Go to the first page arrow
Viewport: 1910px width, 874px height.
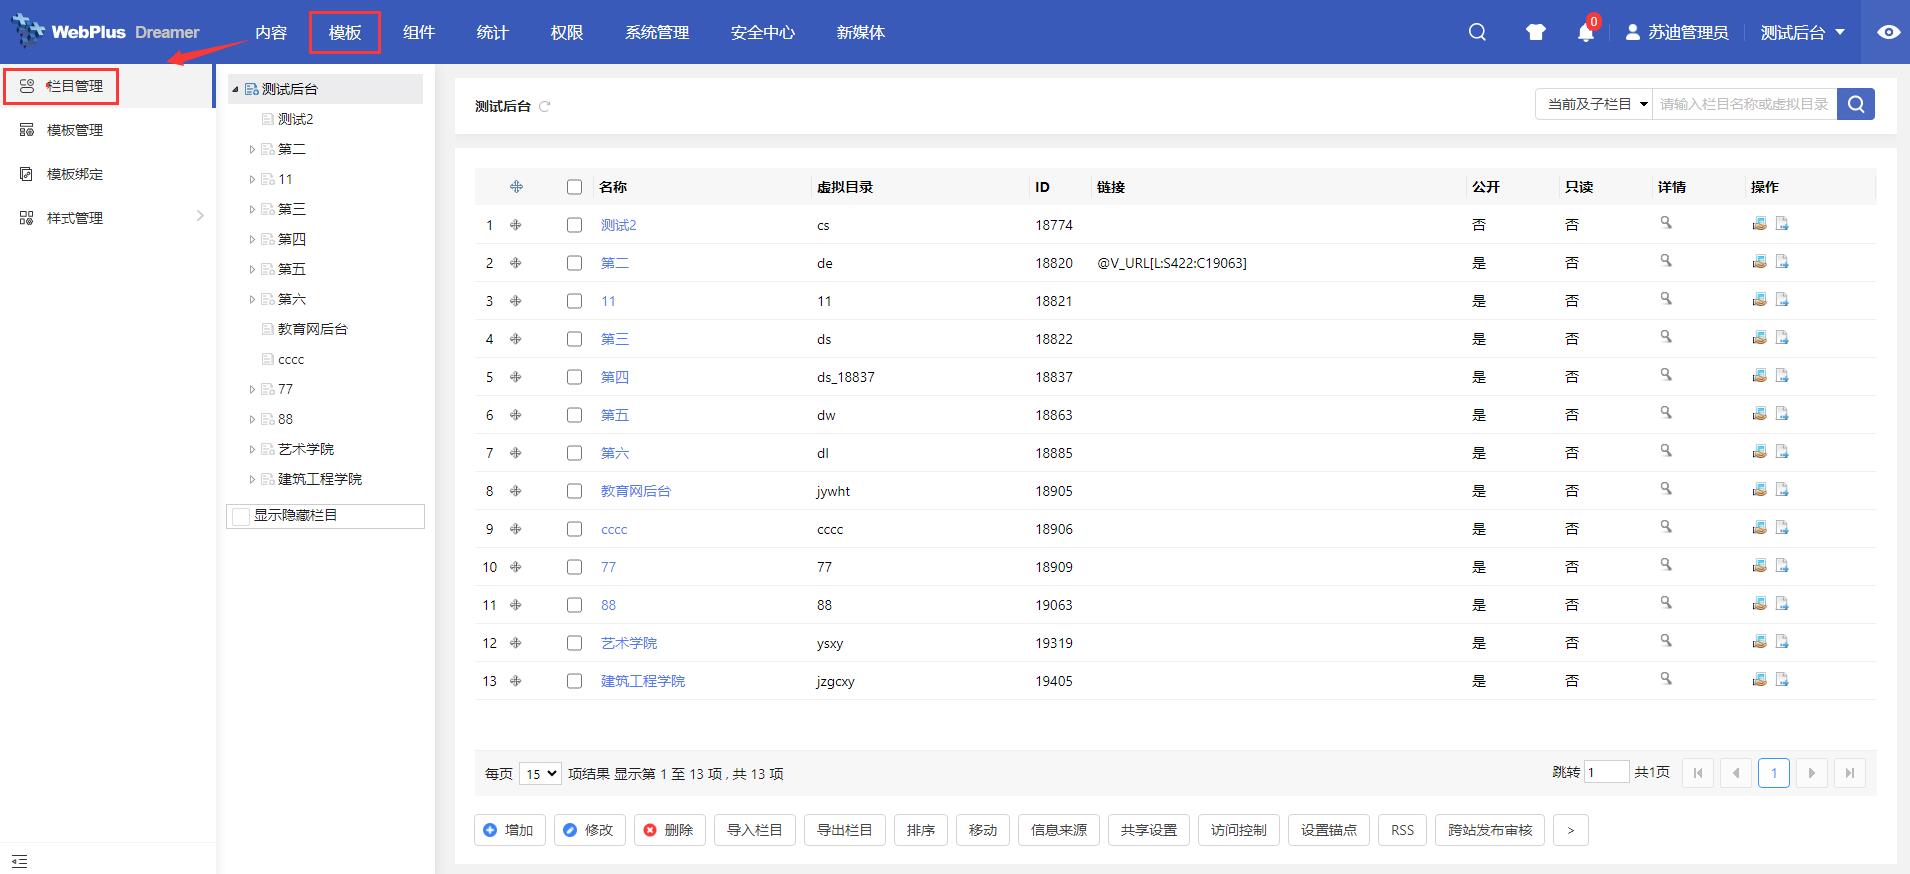point(1698,773)
